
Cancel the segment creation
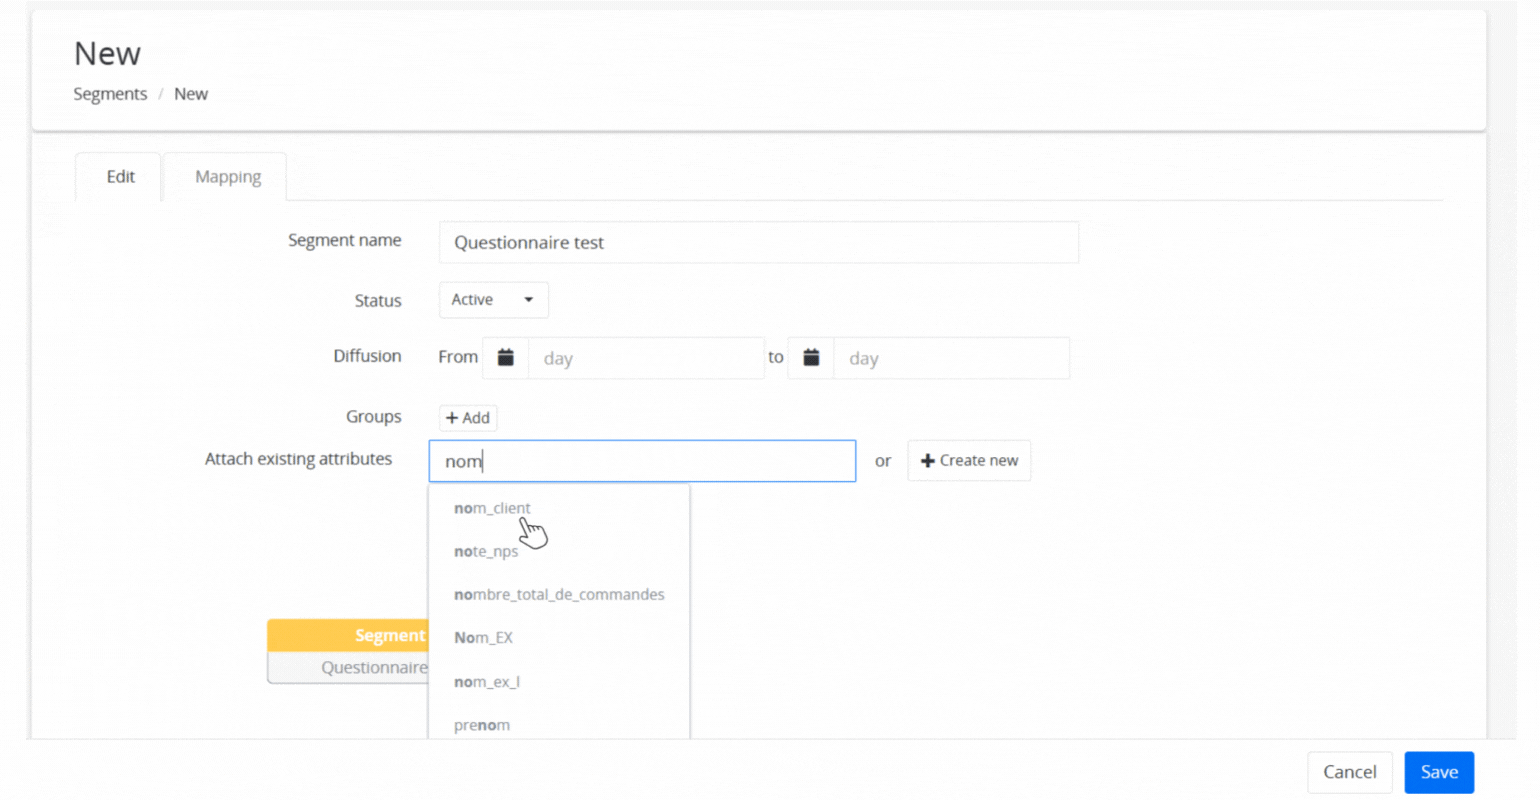click(1349, 772)
